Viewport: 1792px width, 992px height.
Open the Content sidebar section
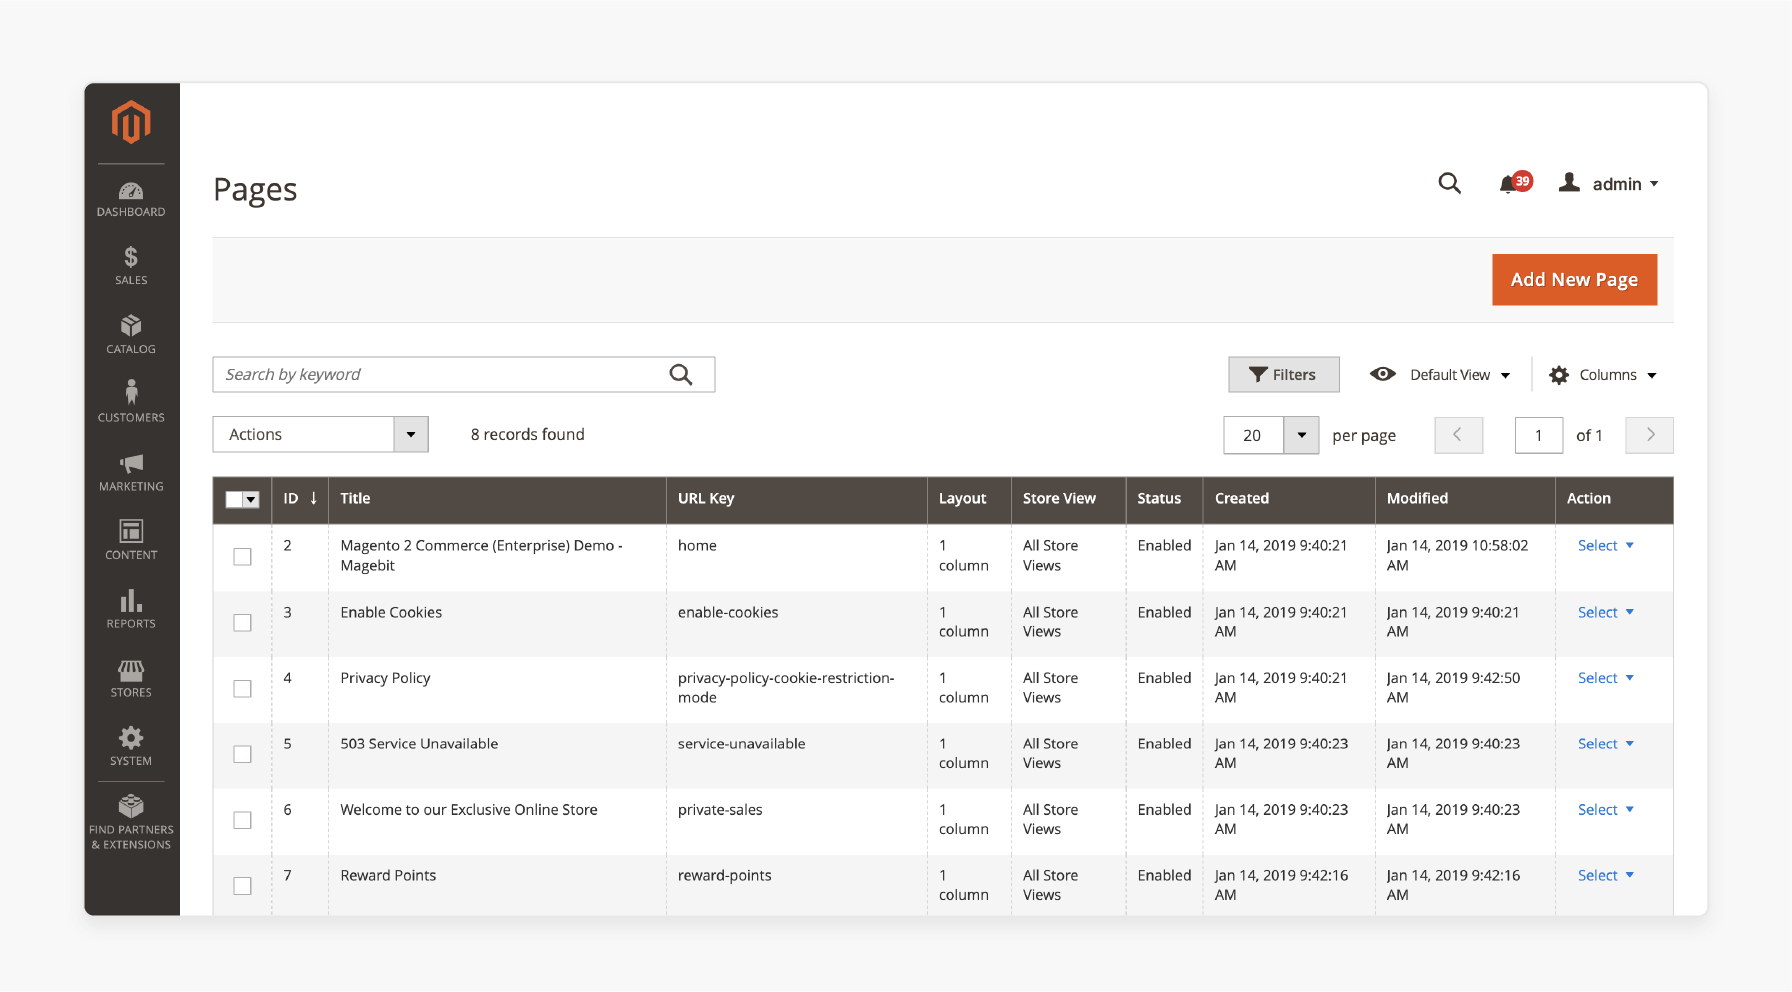tap(131, 539)
